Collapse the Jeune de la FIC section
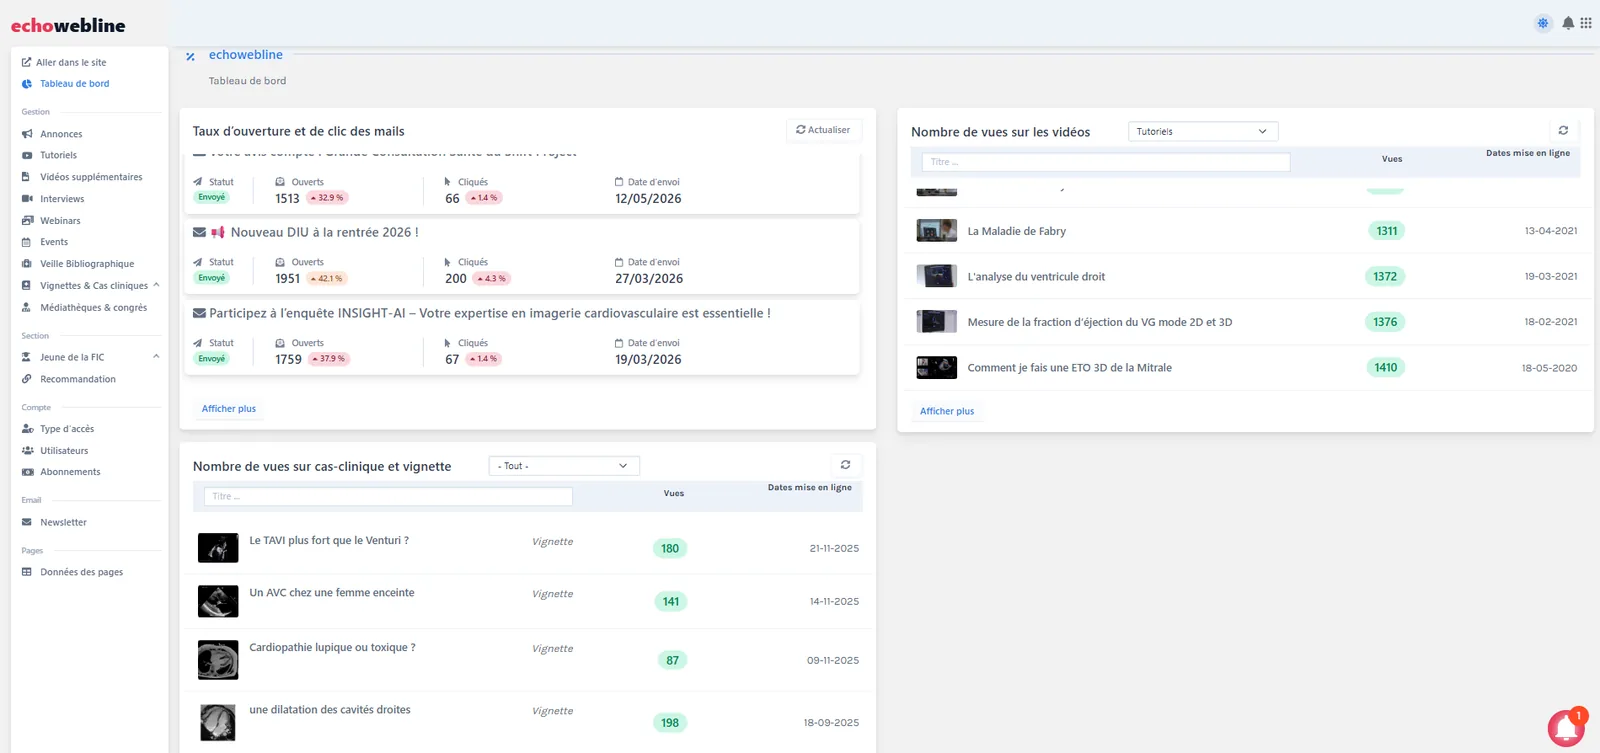The width and height of the screenshot is (1600, 753). 156,357
